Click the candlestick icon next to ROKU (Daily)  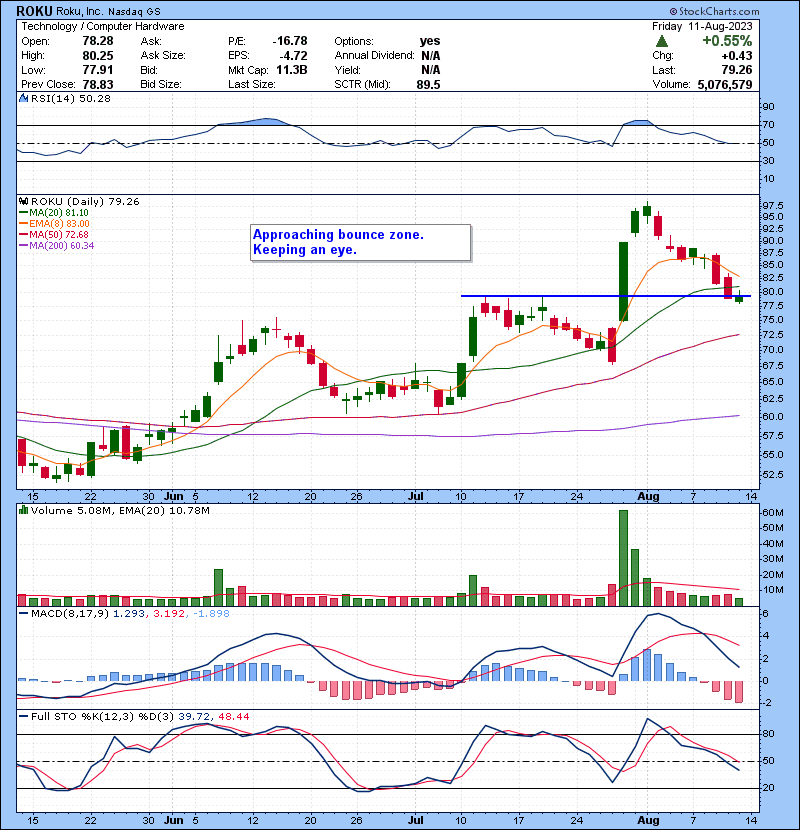point(23,202)
